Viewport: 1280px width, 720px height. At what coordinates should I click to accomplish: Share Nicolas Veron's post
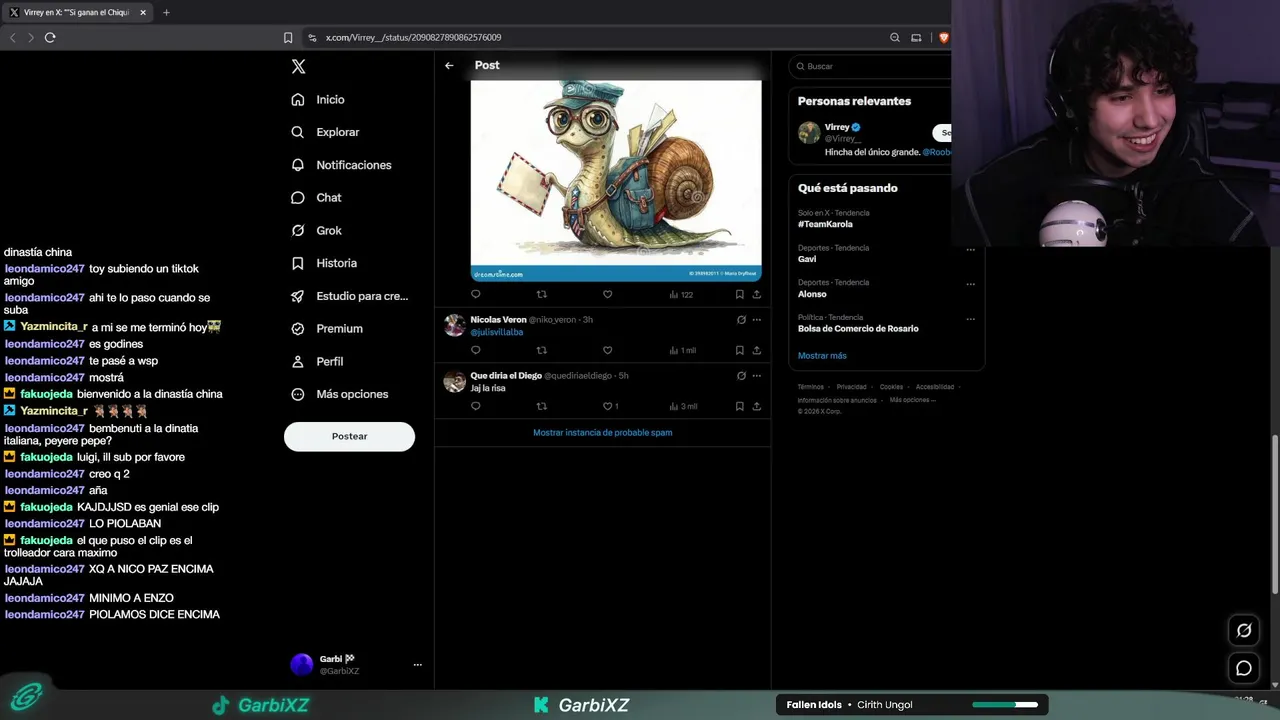[756, 351]
